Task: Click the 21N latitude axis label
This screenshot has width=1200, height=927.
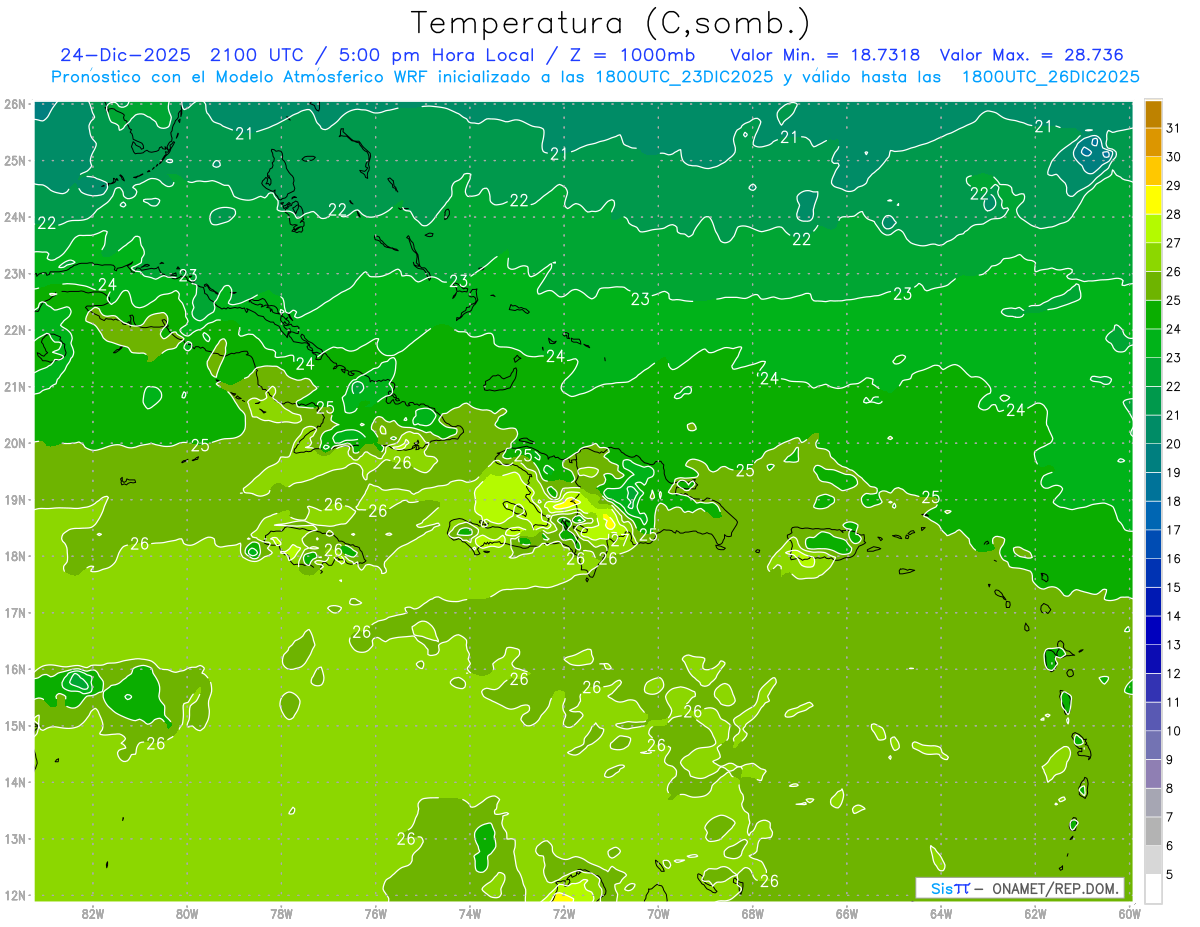Action: tap(14, 386)
